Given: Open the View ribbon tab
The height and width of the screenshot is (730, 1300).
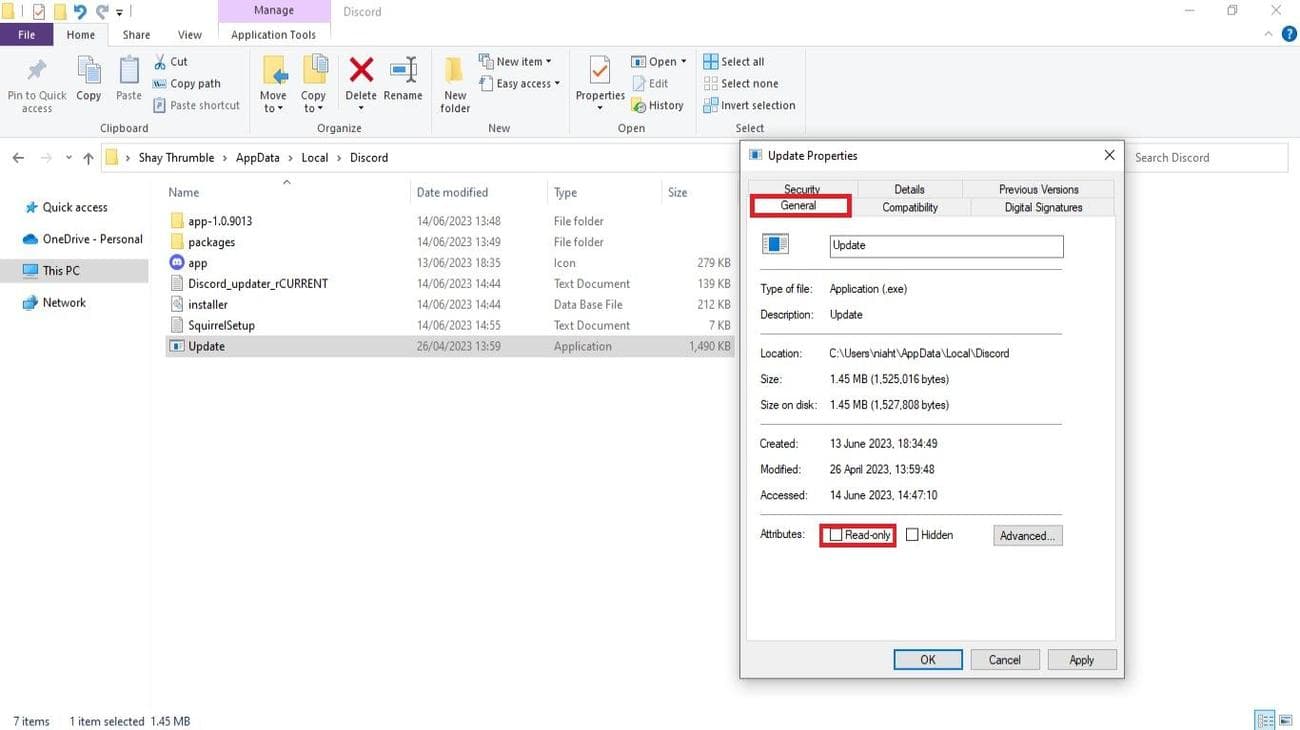Looking at the screenshot, I should click(x=189, y=35).
